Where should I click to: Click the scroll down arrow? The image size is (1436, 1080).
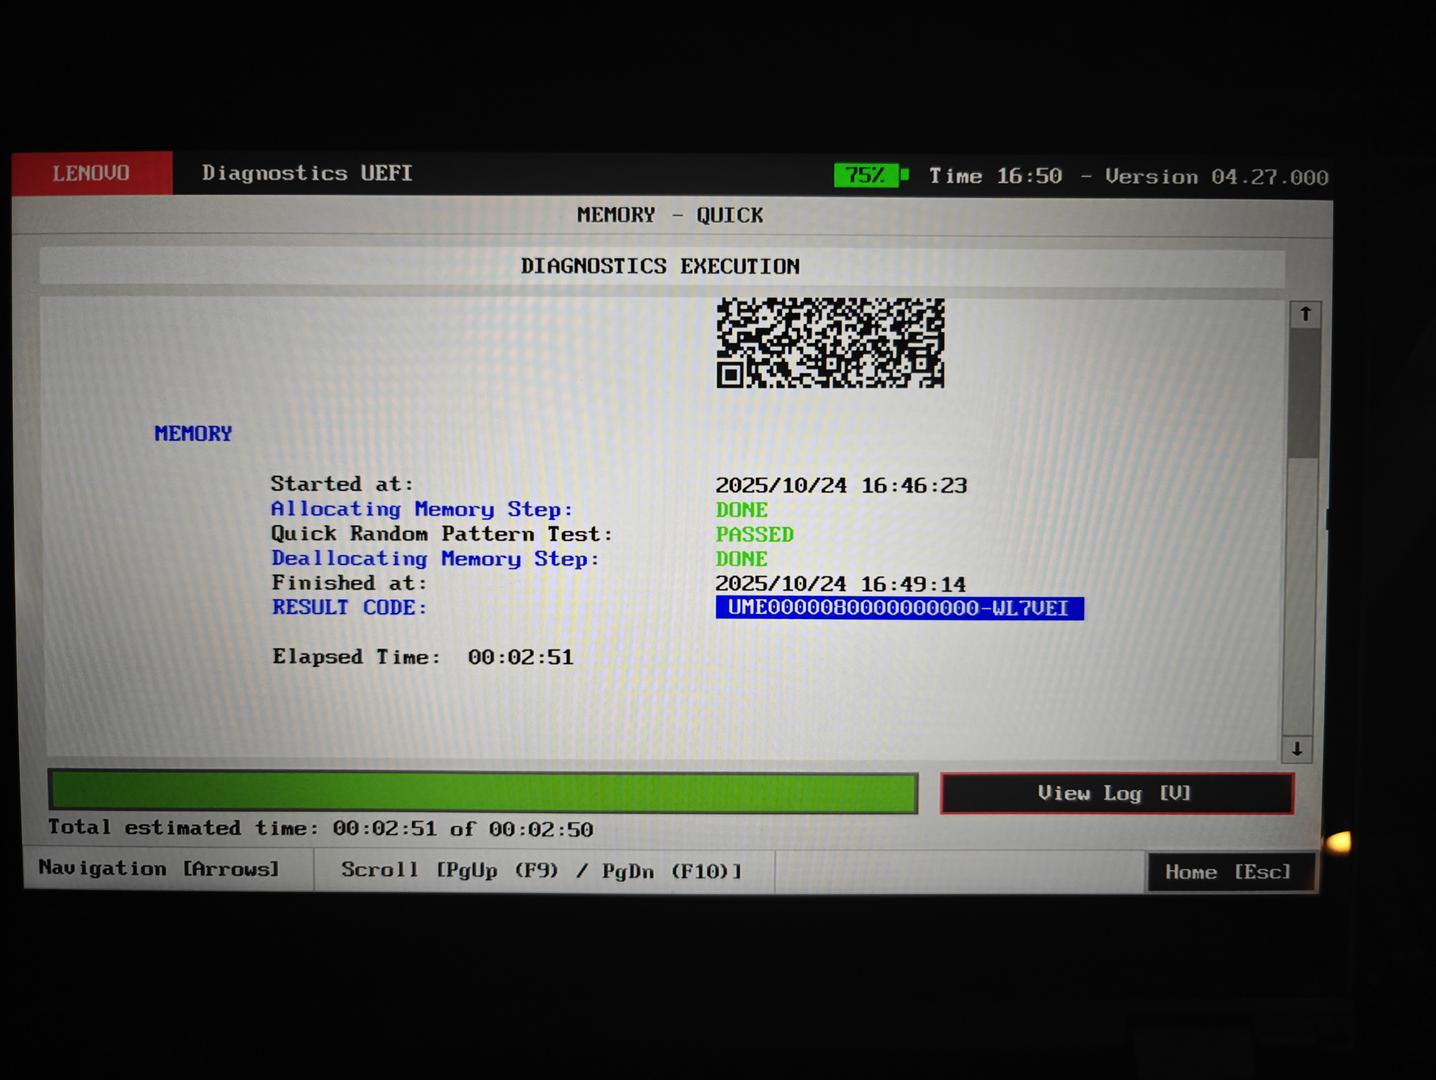coord(1297,749)
